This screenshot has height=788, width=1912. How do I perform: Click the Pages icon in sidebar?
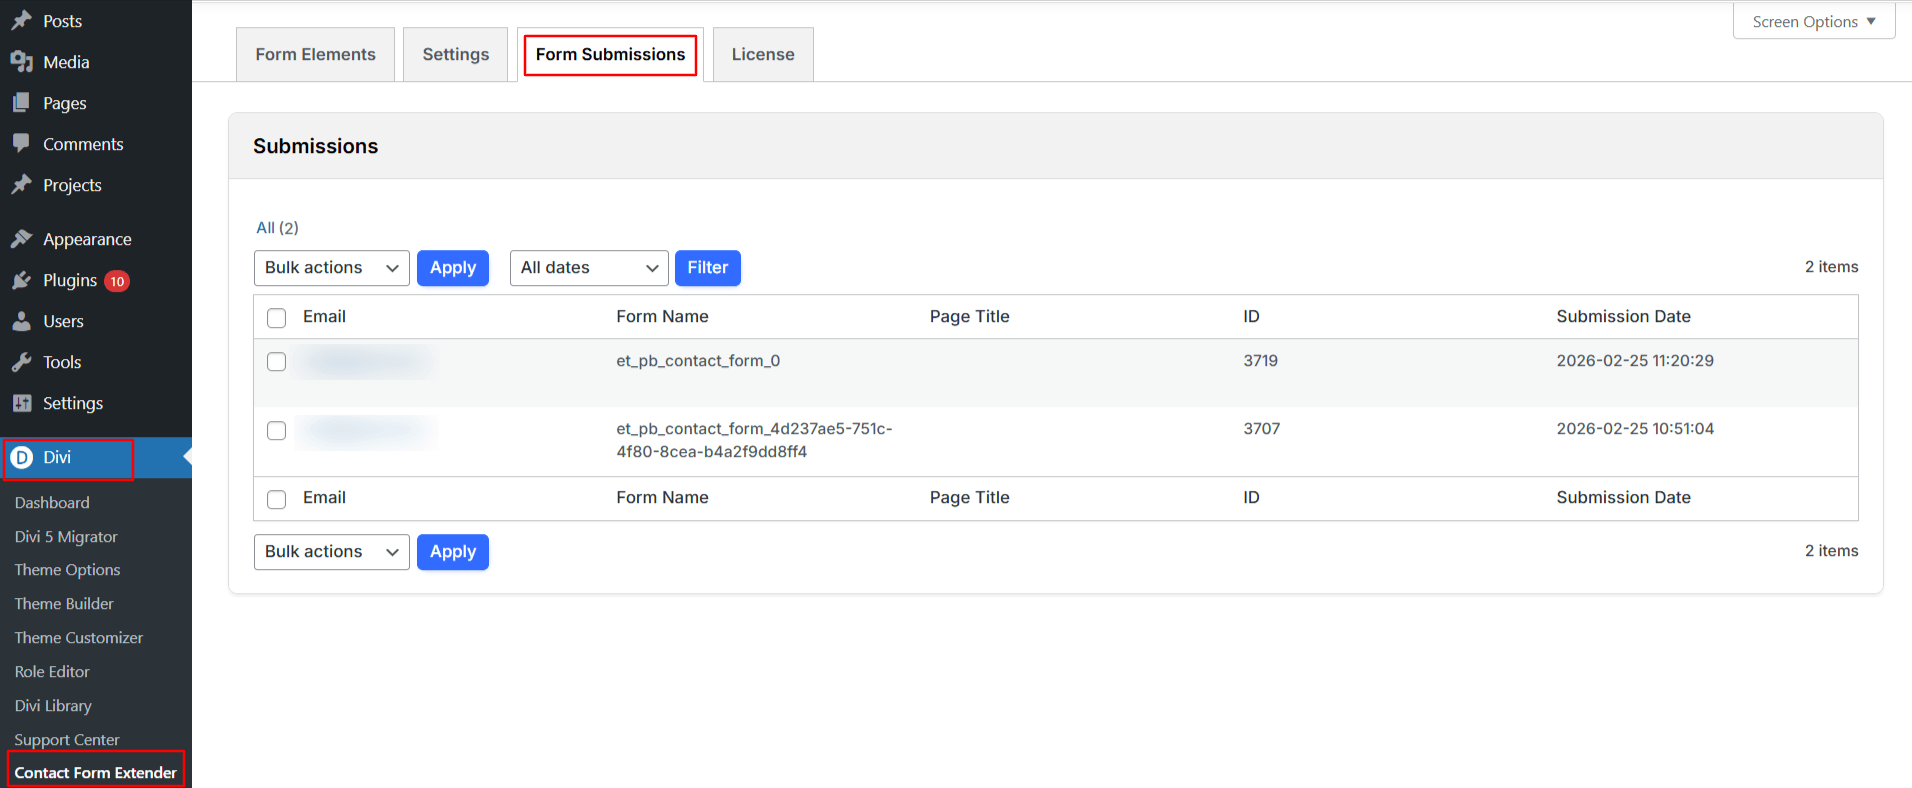point(21,103)
